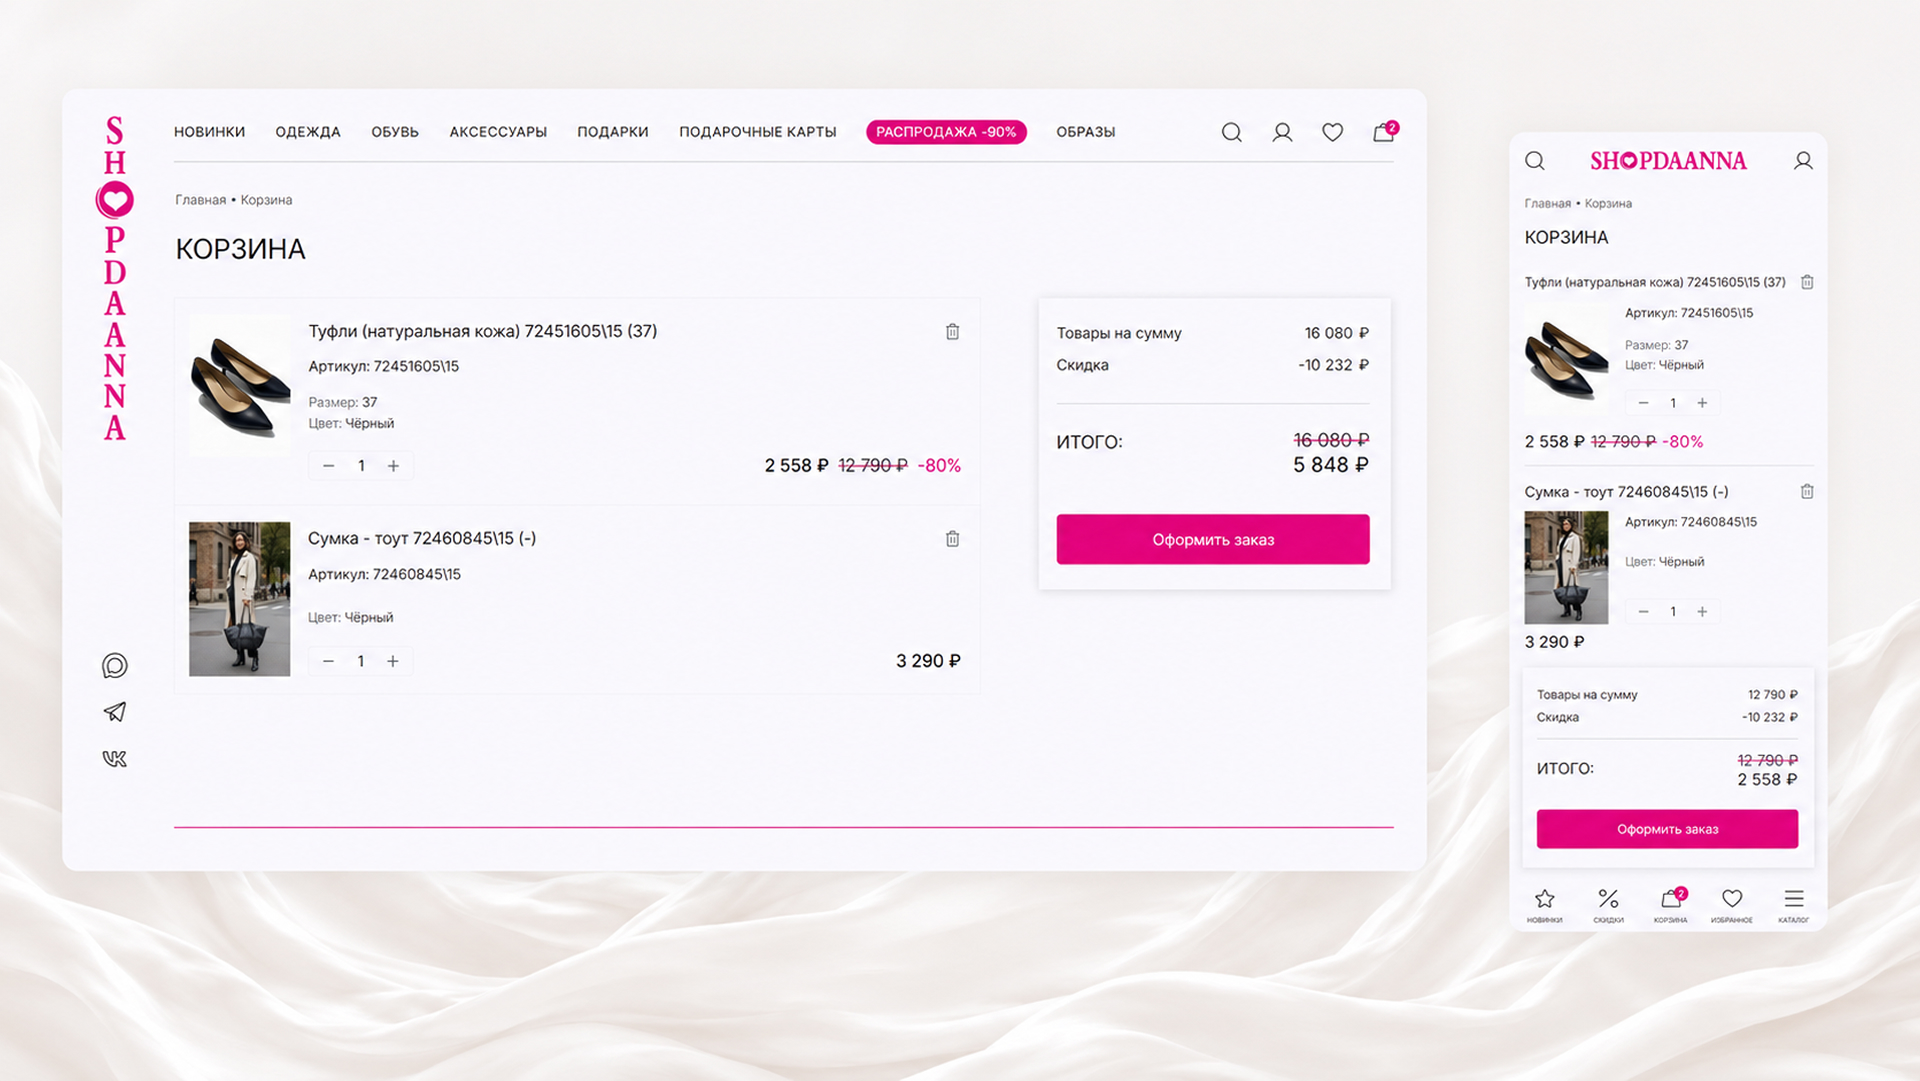
Task: Click the black shoes thumbnail on desktop
Action: (x=240, y=386)
